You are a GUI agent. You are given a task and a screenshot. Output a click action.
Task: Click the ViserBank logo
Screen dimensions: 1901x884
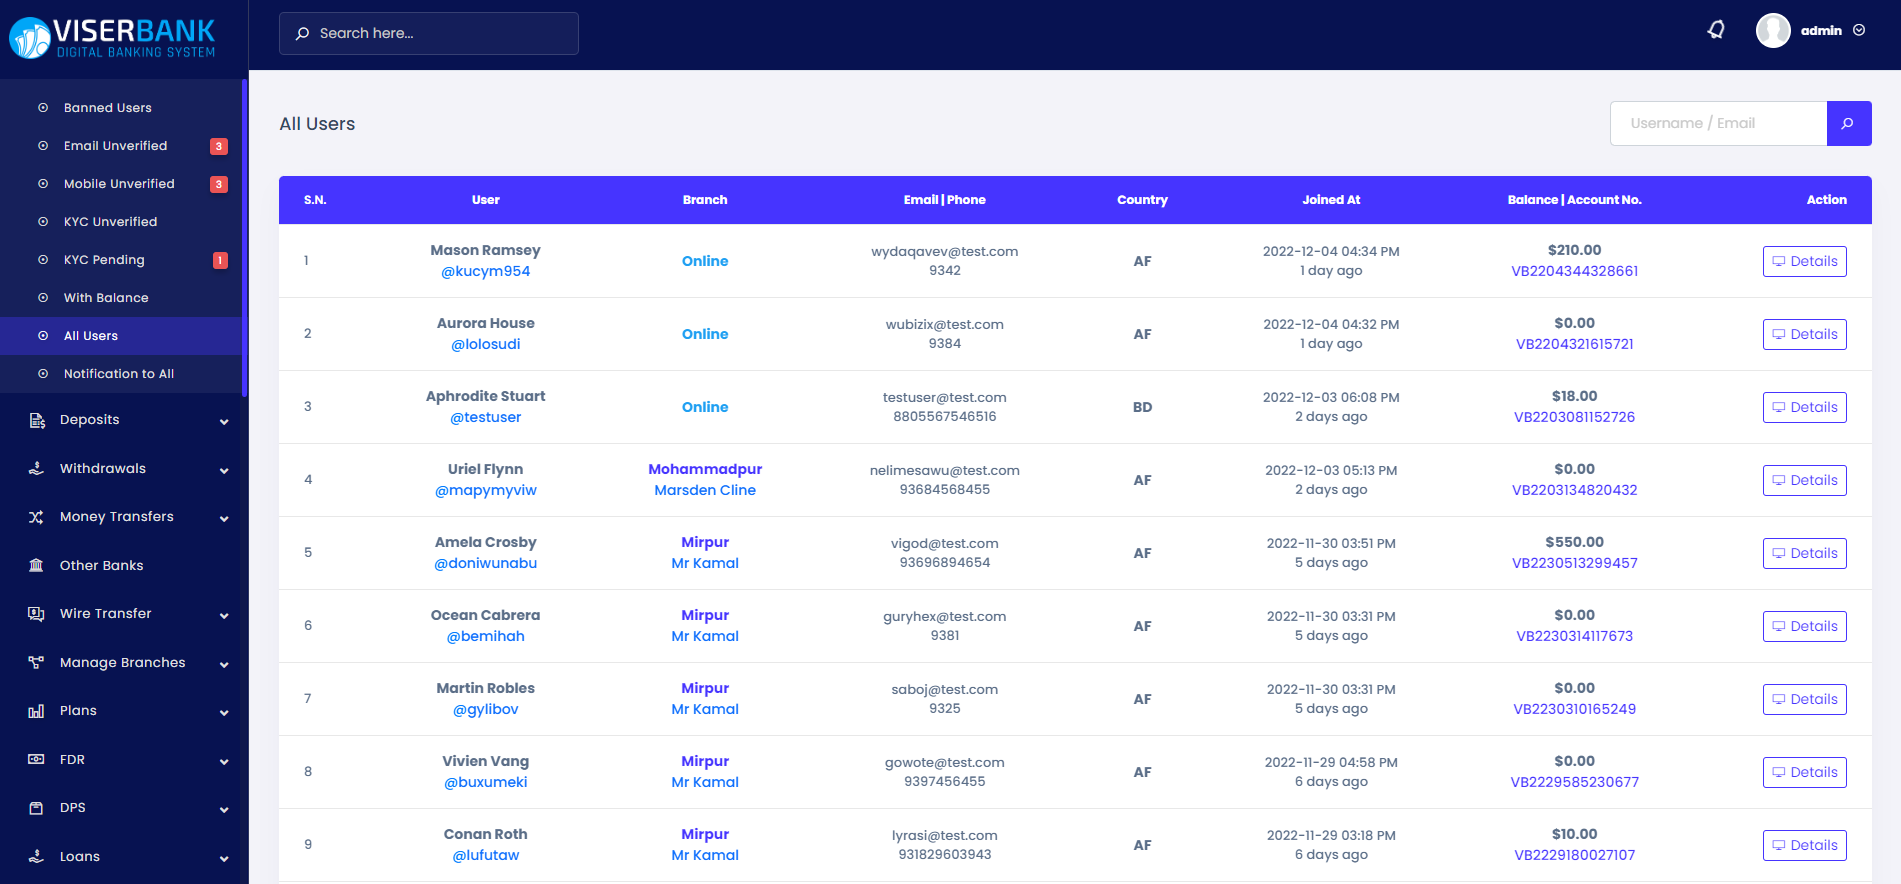[x=113, y=38]
